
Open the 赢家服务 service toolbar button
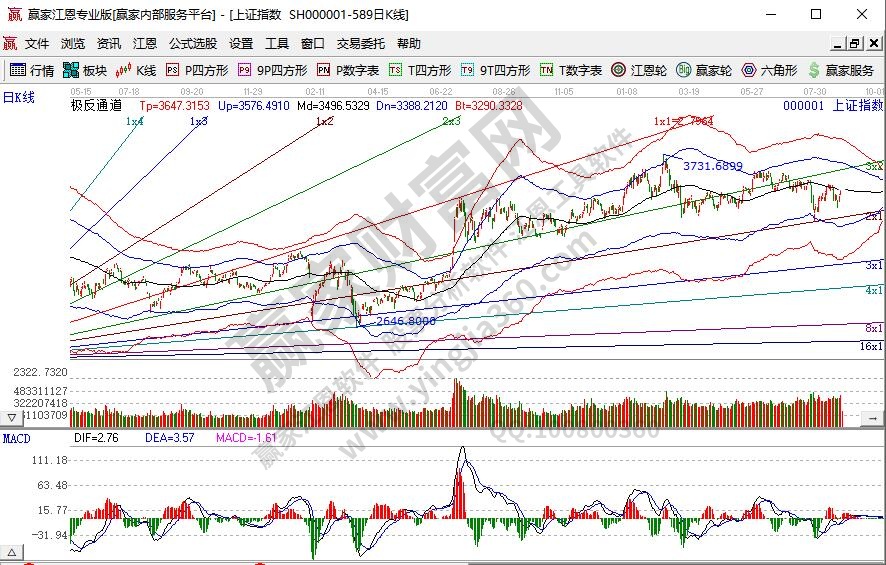[x=841, y=70]
